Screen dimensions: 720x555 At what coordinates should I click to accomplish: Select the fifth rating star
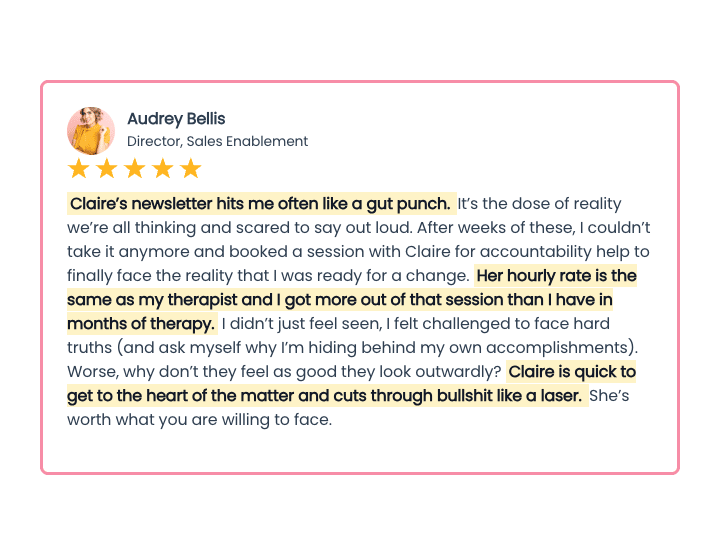(191, 168)
